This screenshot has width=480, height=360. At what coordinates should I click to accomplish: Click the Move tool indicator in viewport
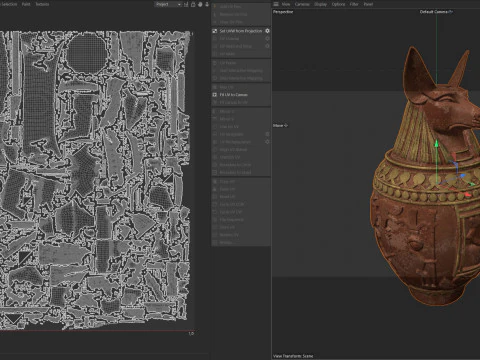280,126
